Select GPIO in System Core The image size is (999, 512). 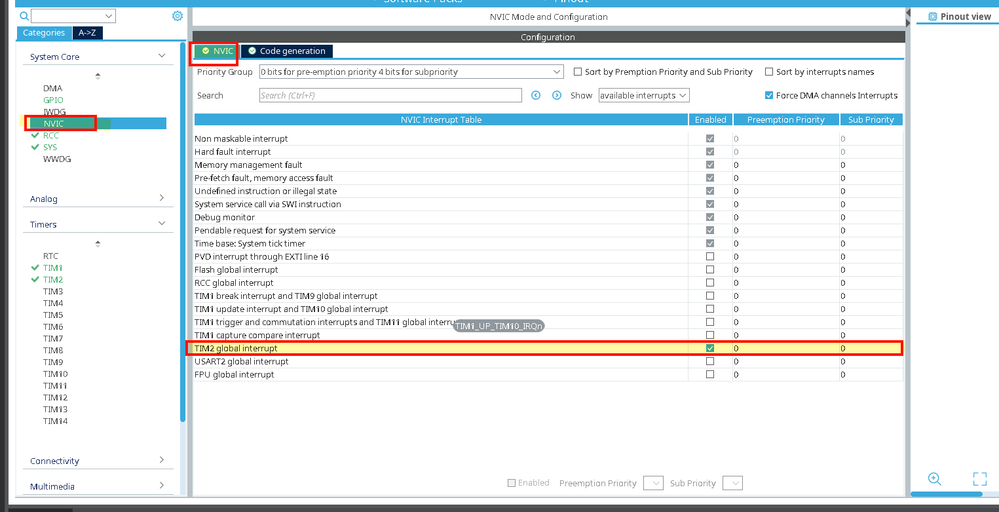[x=54, y=100]
